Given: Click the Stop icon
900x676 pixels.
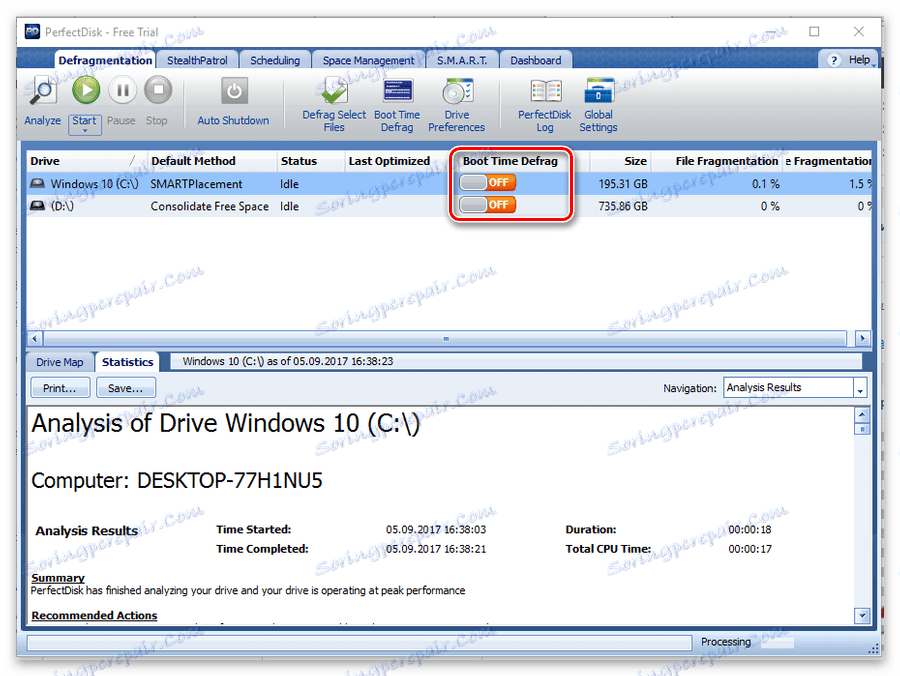Looking at the screenshot, I should tap(158, 90).
